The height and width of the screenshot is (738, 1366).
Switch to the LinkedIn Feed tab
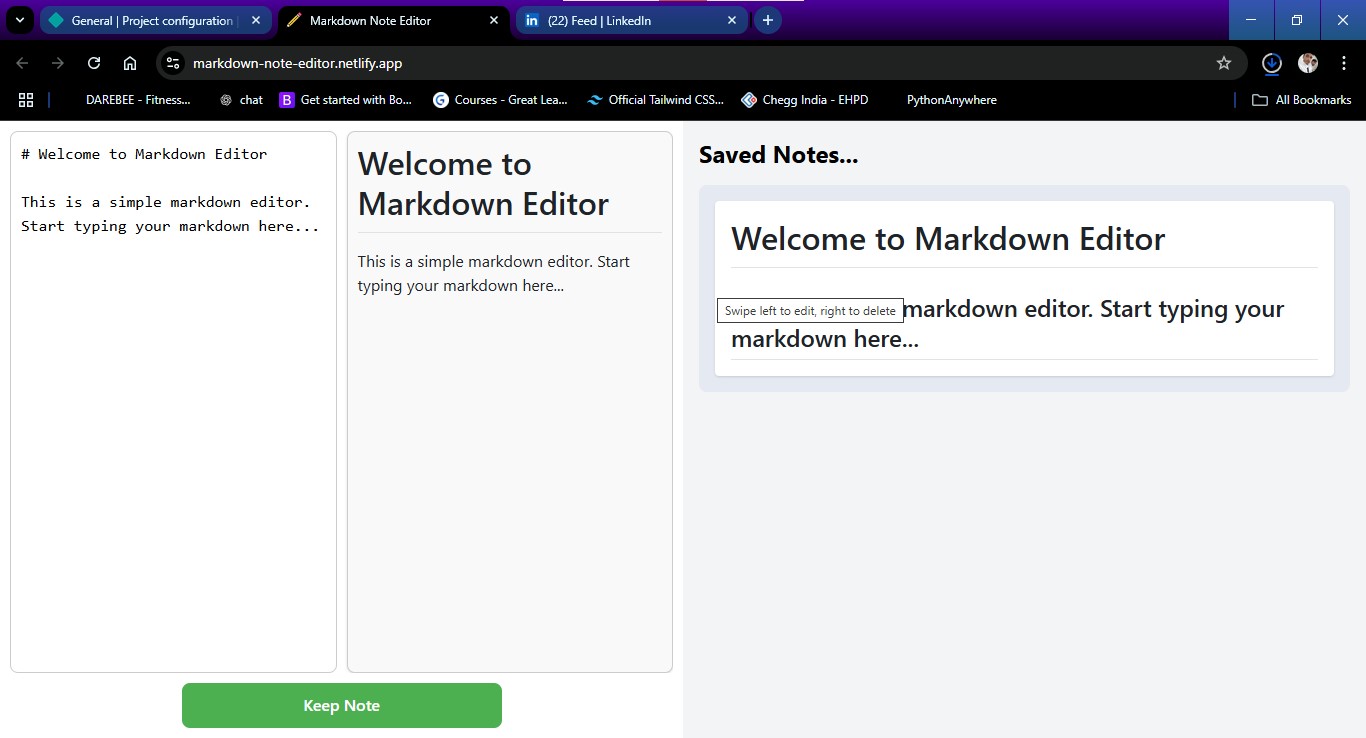(x=610, y=19)
